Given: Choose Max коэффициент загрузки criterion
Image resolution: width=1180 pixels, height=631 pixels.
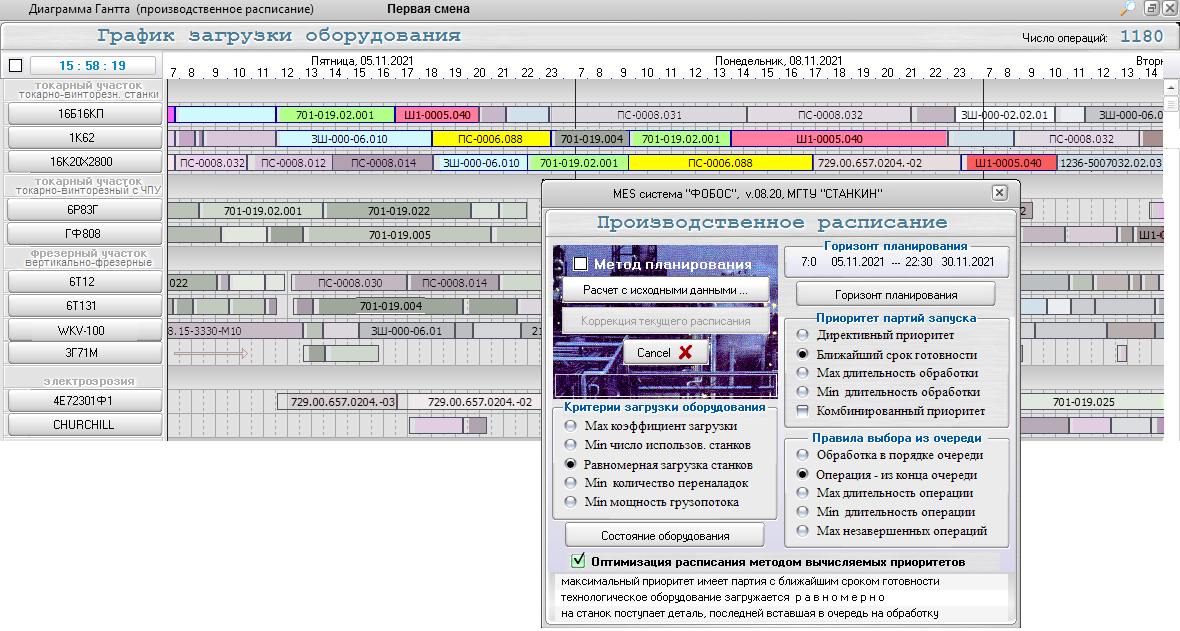Looking at the screenshot, I should click(x=571, y=426).
